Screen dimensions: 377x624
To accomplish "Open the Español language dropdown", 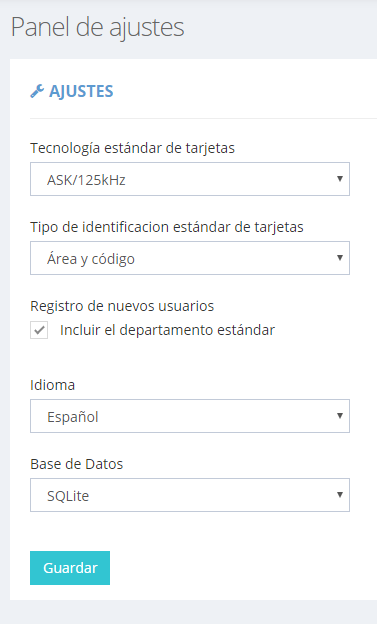I will coord(190,416).
